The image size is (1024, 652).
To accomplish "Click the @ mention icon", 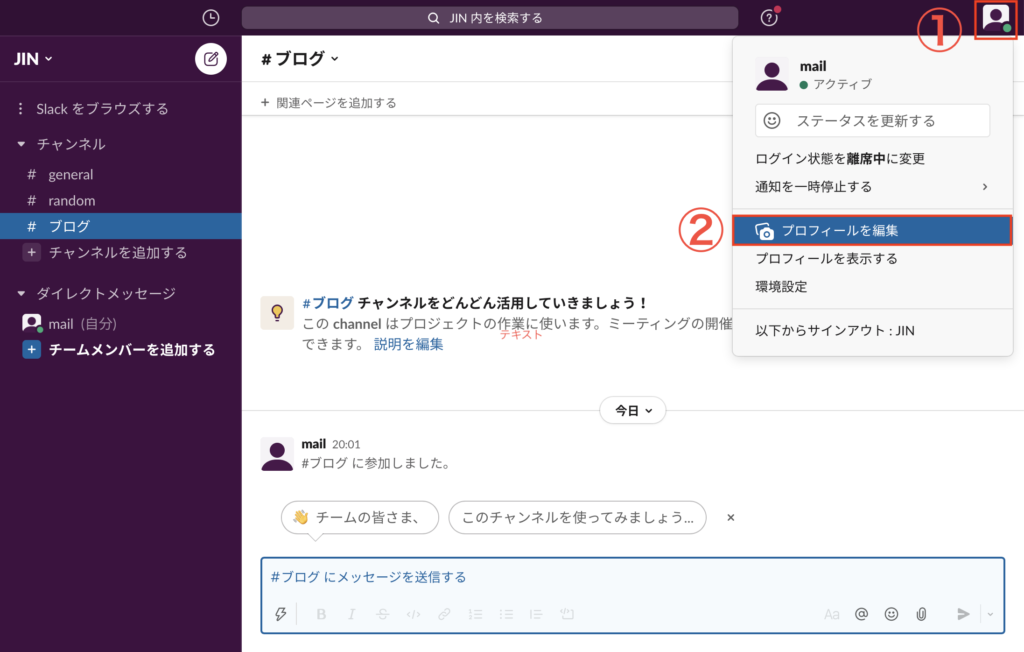I will coord(861,614).
